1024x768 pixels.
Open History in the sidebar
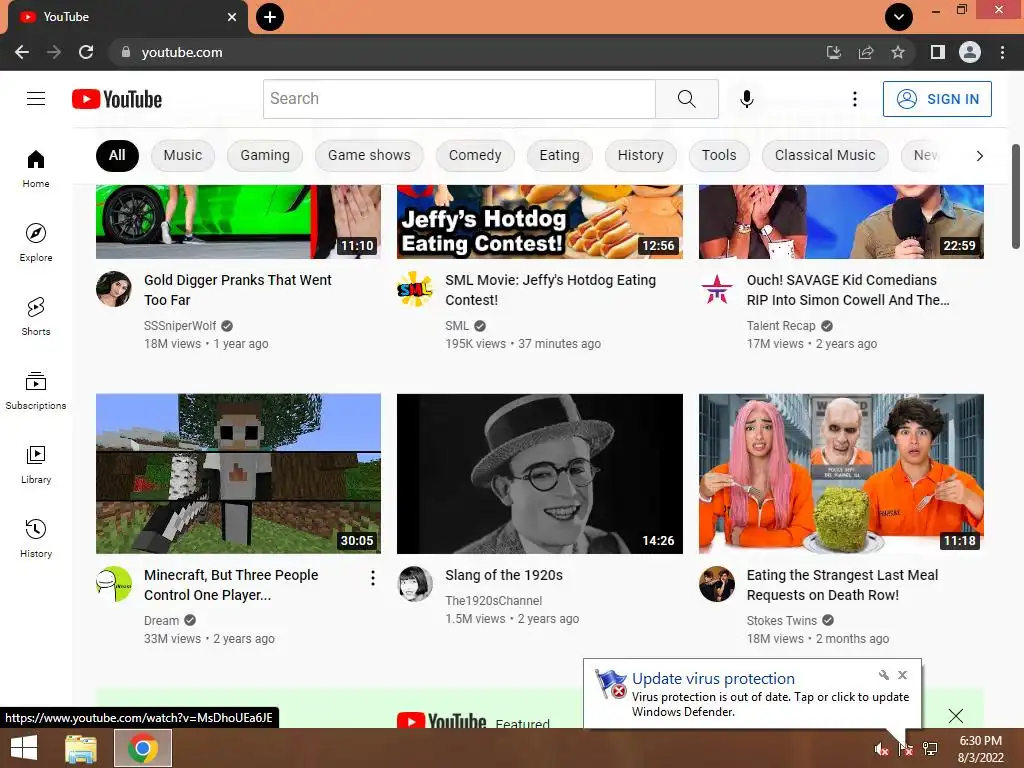coord(36,538)
